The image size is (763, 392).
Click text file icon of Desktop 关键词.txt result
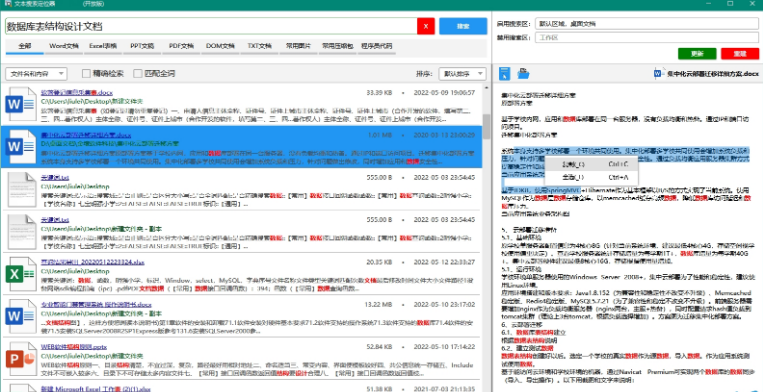point(22,189)
